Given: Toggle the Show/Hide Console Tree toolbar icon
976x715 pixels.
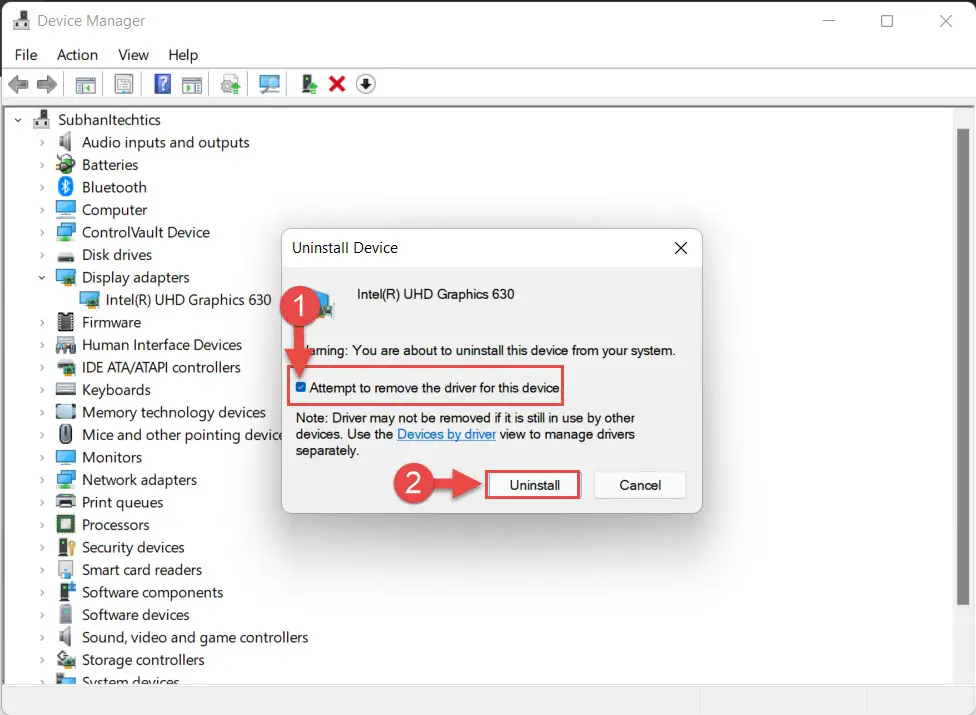Looking at the screenshot, I should [x=85, y=84].
